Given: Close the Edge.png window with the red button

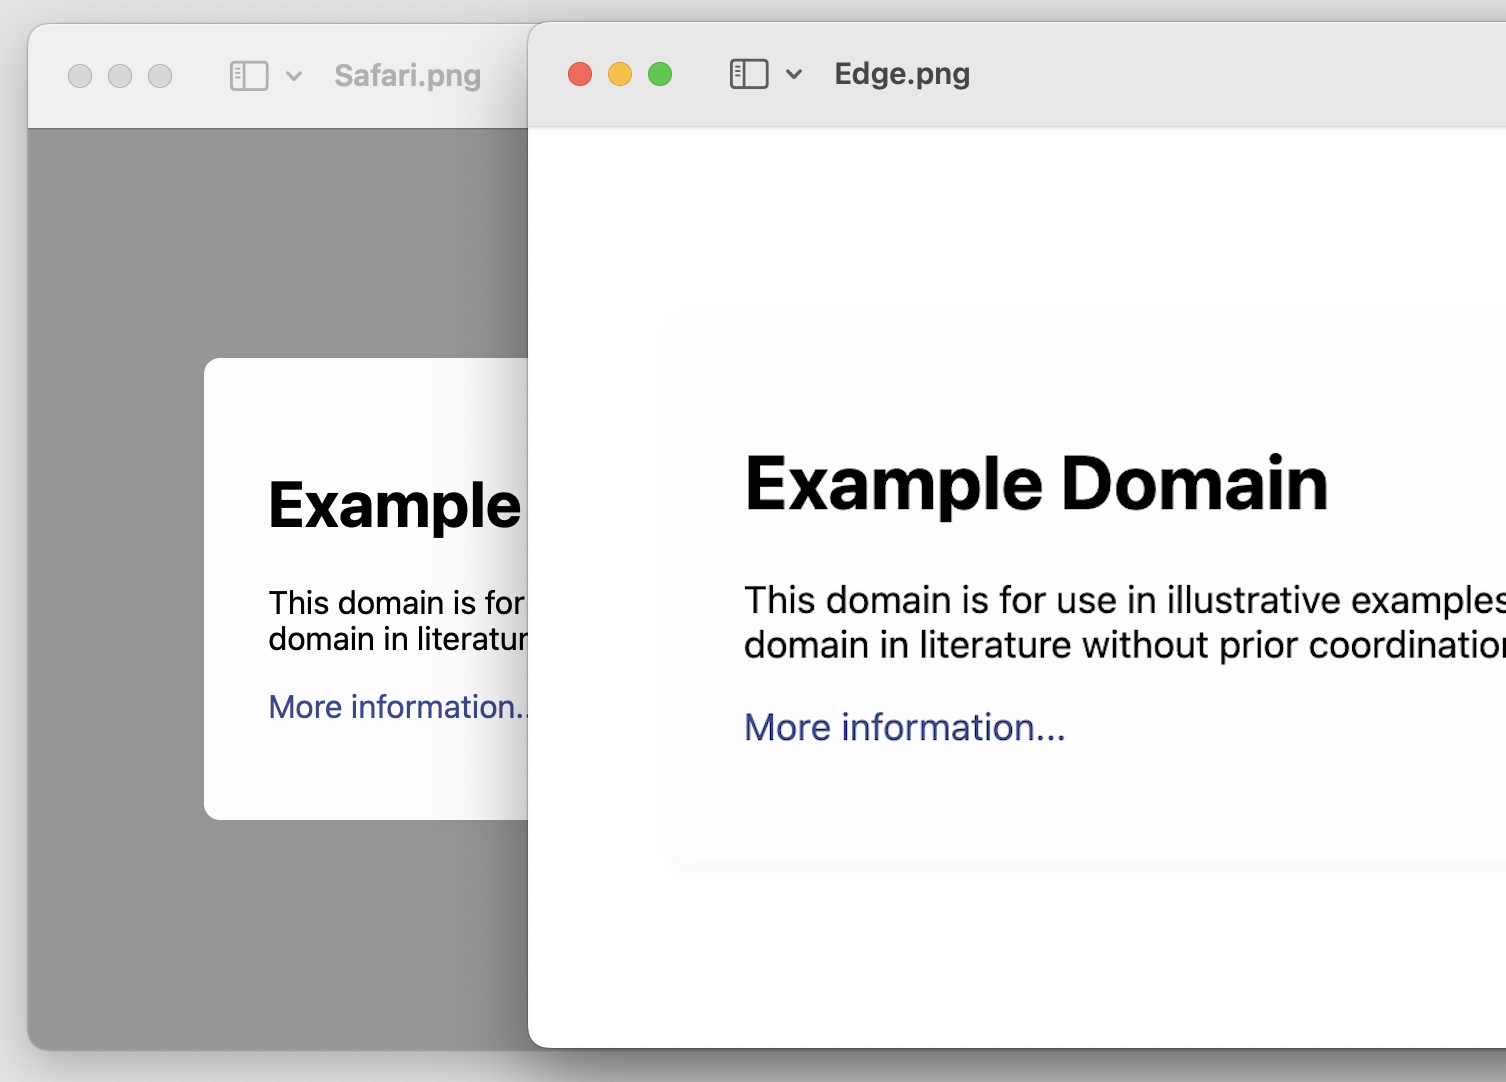Looking at the screenshot, I should pyautogui.click(x=580, y=74).
